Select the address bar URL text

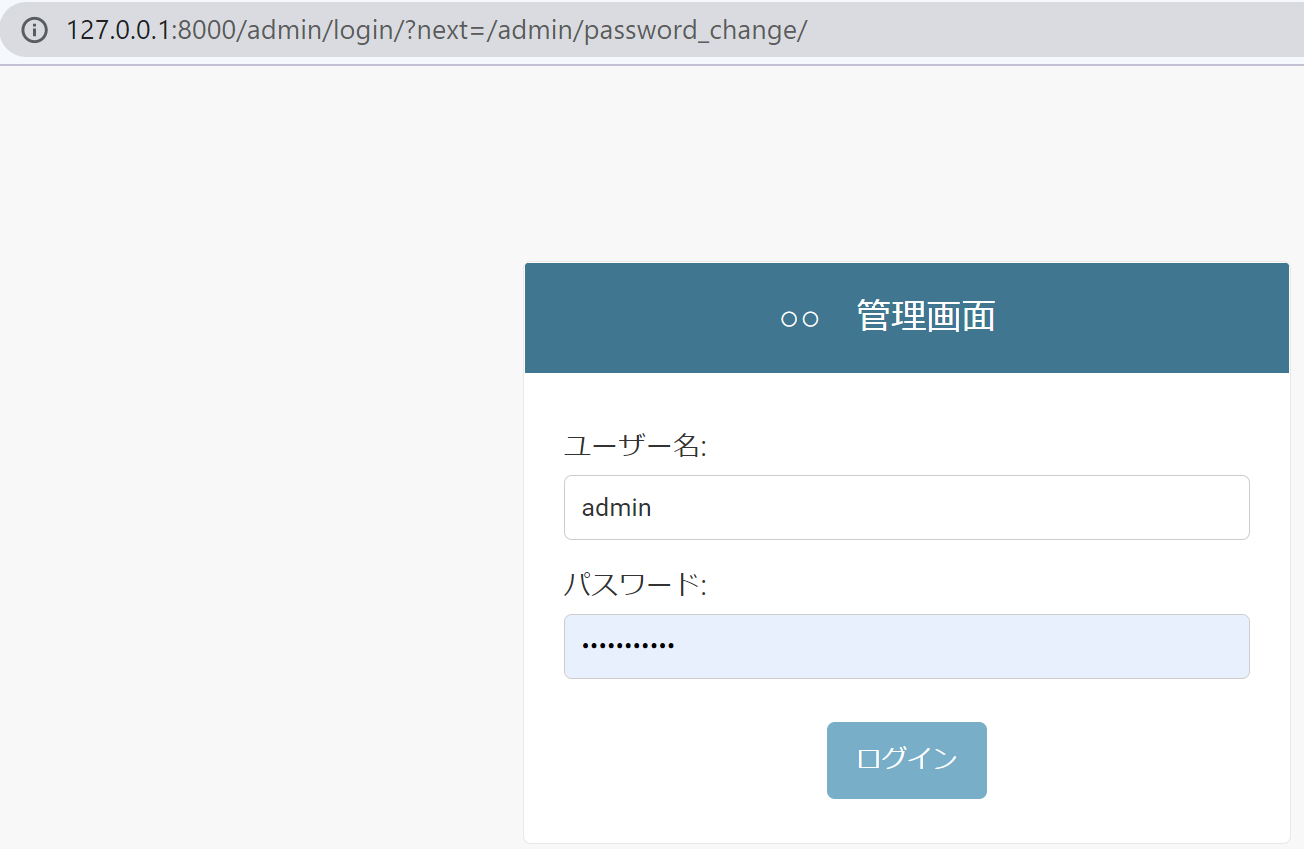(x=436, y=30)
